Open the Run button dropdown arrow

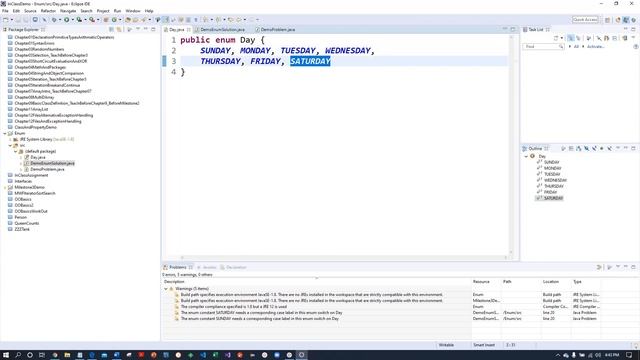(72, 20)
